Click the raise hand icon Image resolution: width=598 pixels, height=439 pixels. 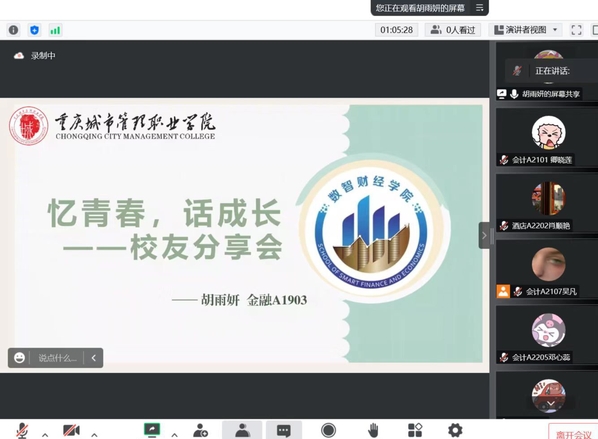point(373,430)
